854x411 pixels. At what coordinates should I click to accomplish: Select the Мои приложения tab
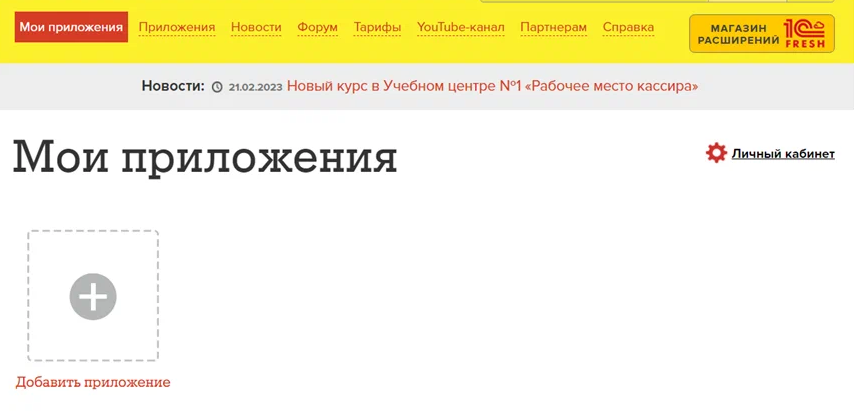coord(71,27)
